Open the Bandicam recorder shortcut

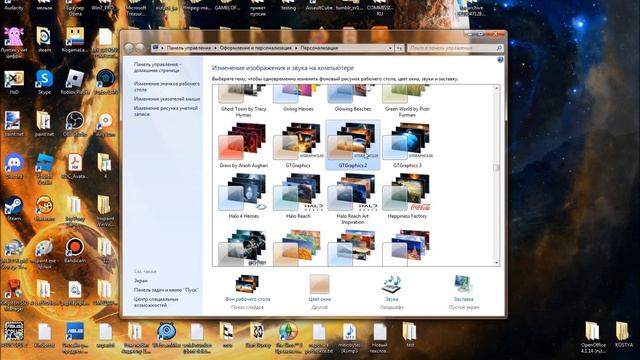point(74,250)
